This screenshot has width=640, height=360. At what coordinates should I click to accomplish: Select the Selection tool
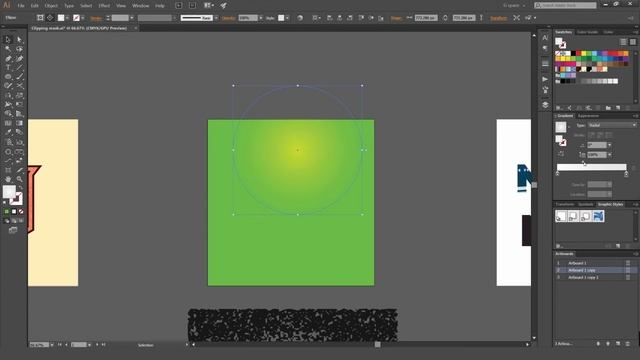tap(7, 40)
